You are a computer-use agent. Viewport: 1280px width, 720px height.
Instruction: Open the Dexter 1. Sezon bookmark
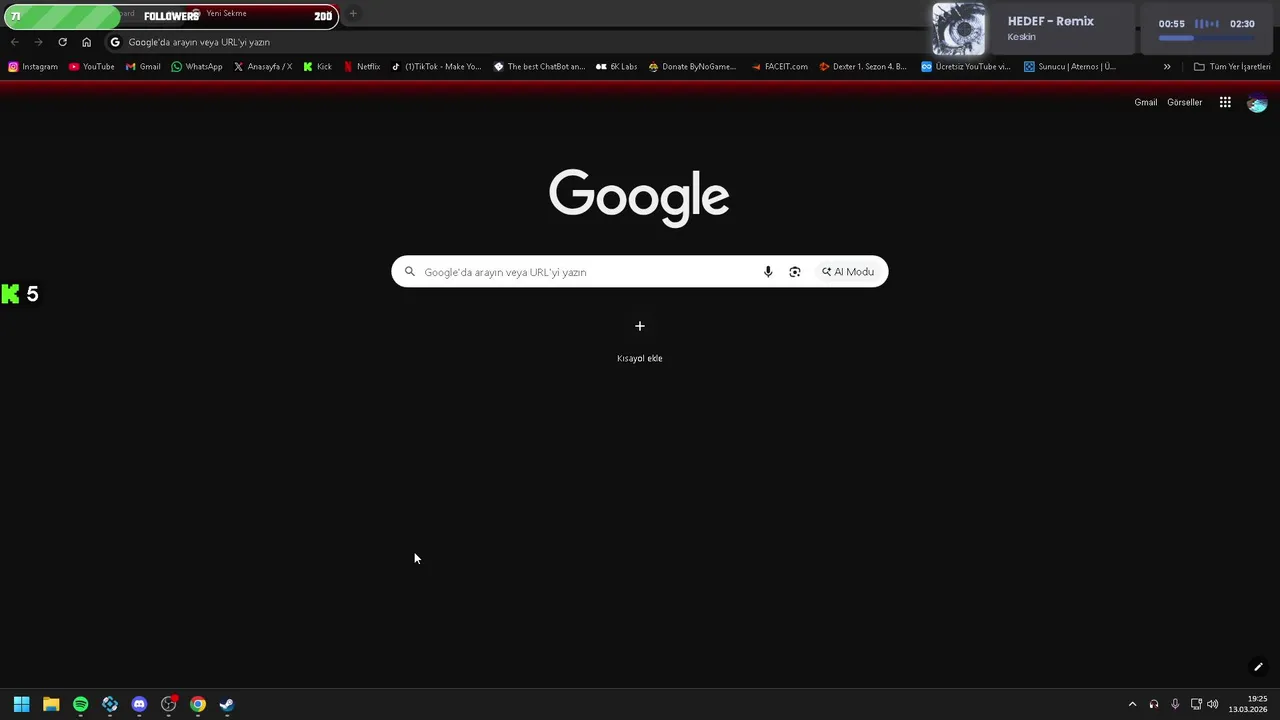(863, 67)
